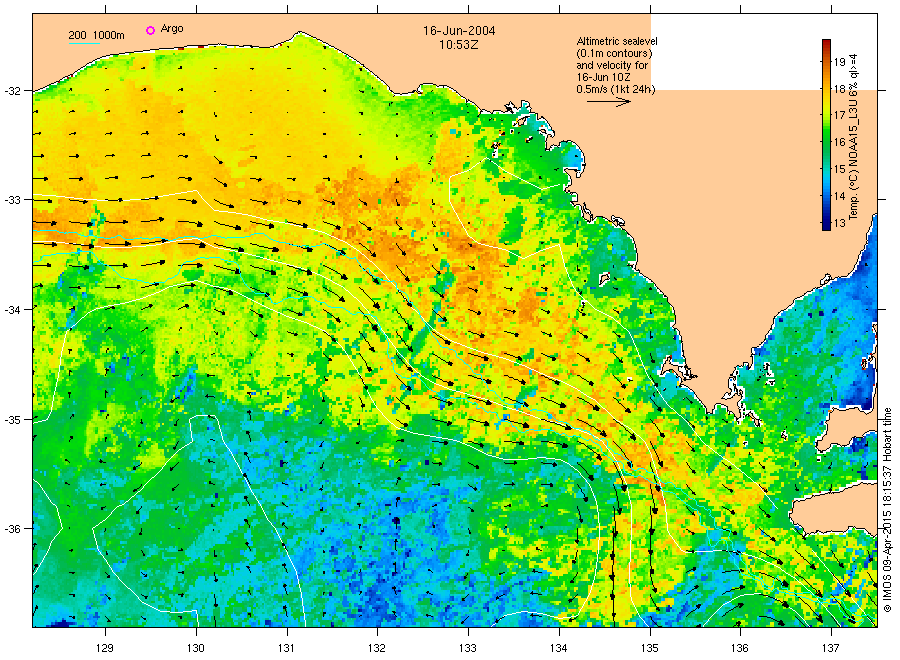The image size is (900, 660).
Task: Click the 18 label on color bar
Action: 839,89
